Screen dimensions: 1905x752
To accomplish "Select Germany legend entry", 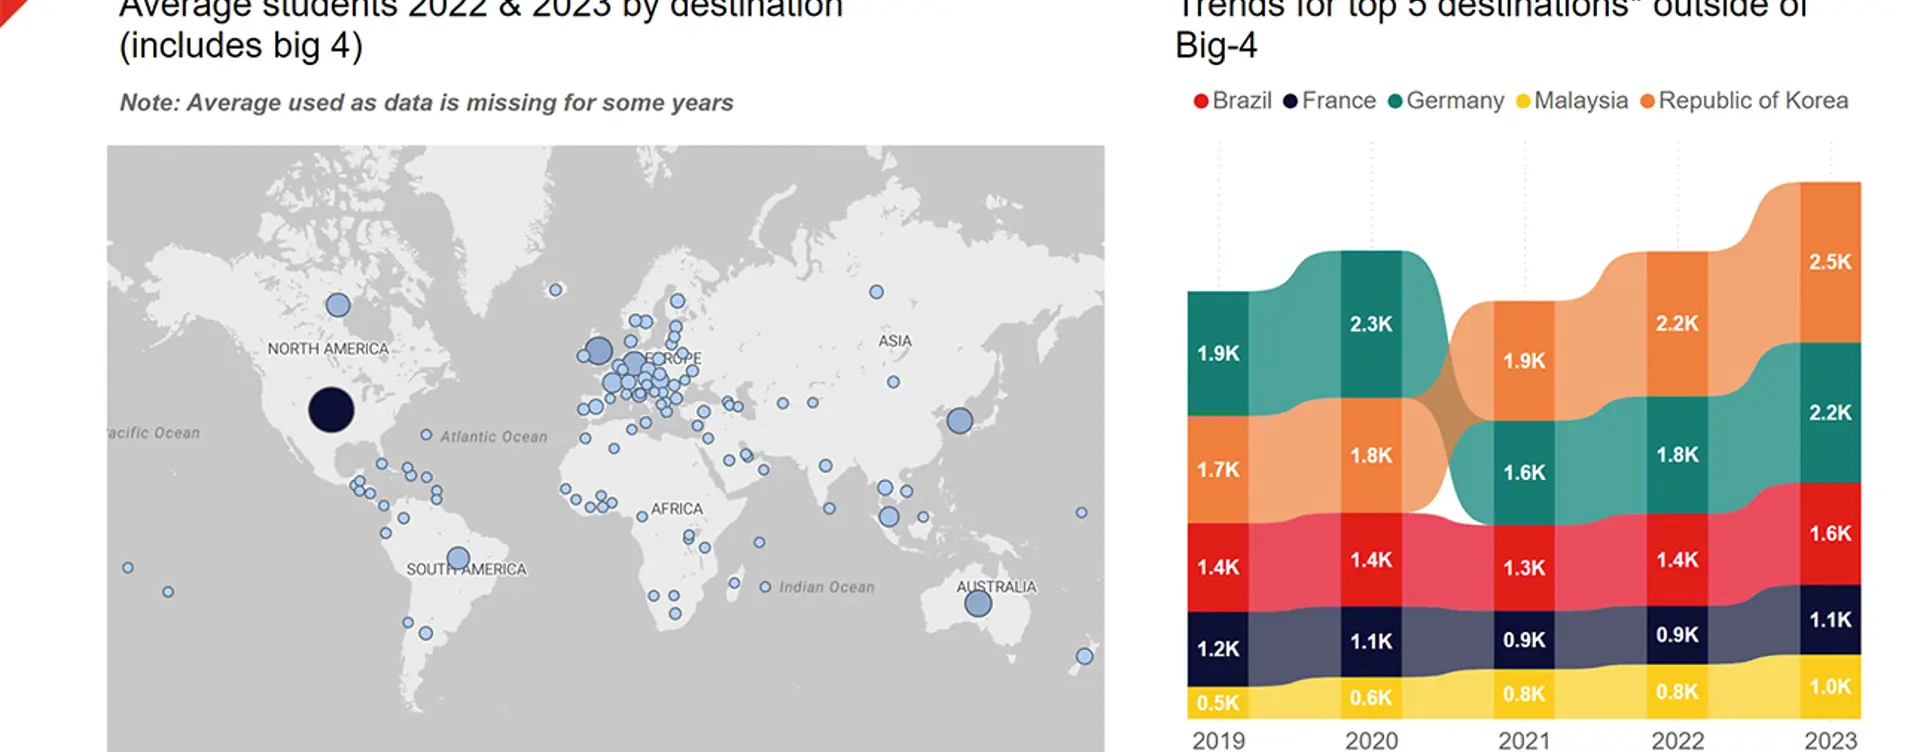I will (1446, 101).
